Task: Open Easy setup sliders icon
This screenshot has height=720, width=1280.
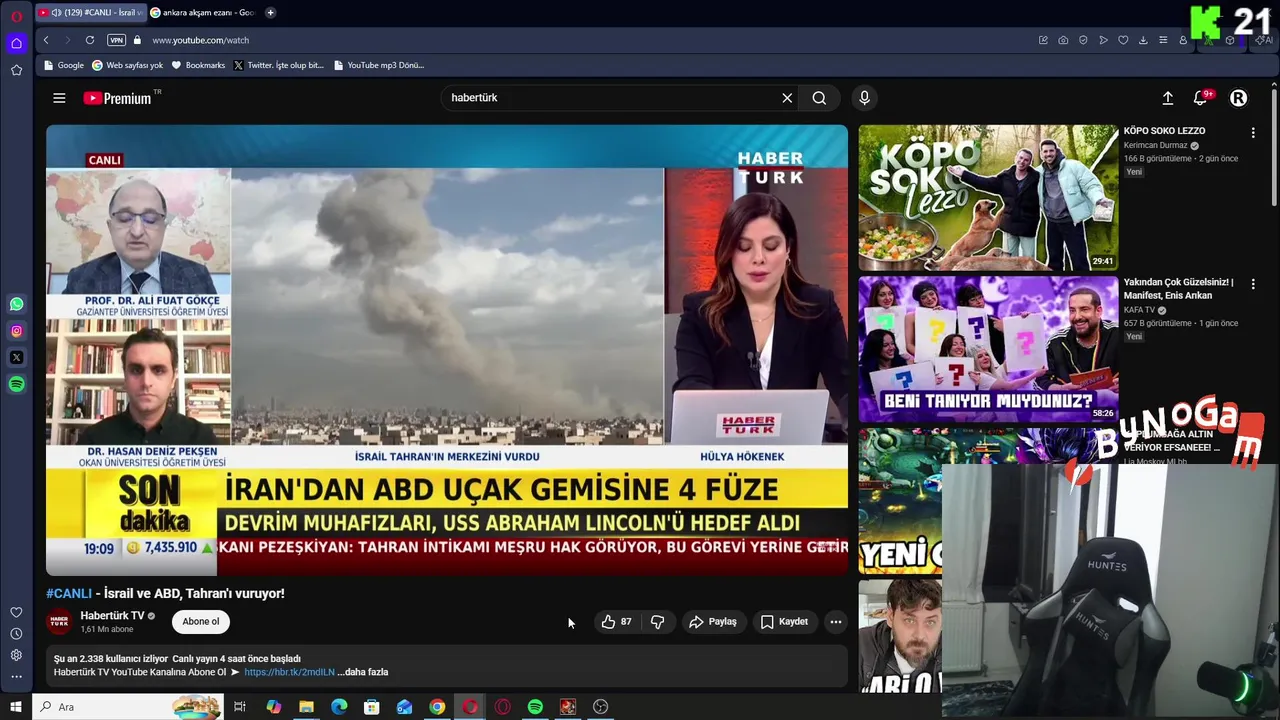Action: coord(1163,40)
